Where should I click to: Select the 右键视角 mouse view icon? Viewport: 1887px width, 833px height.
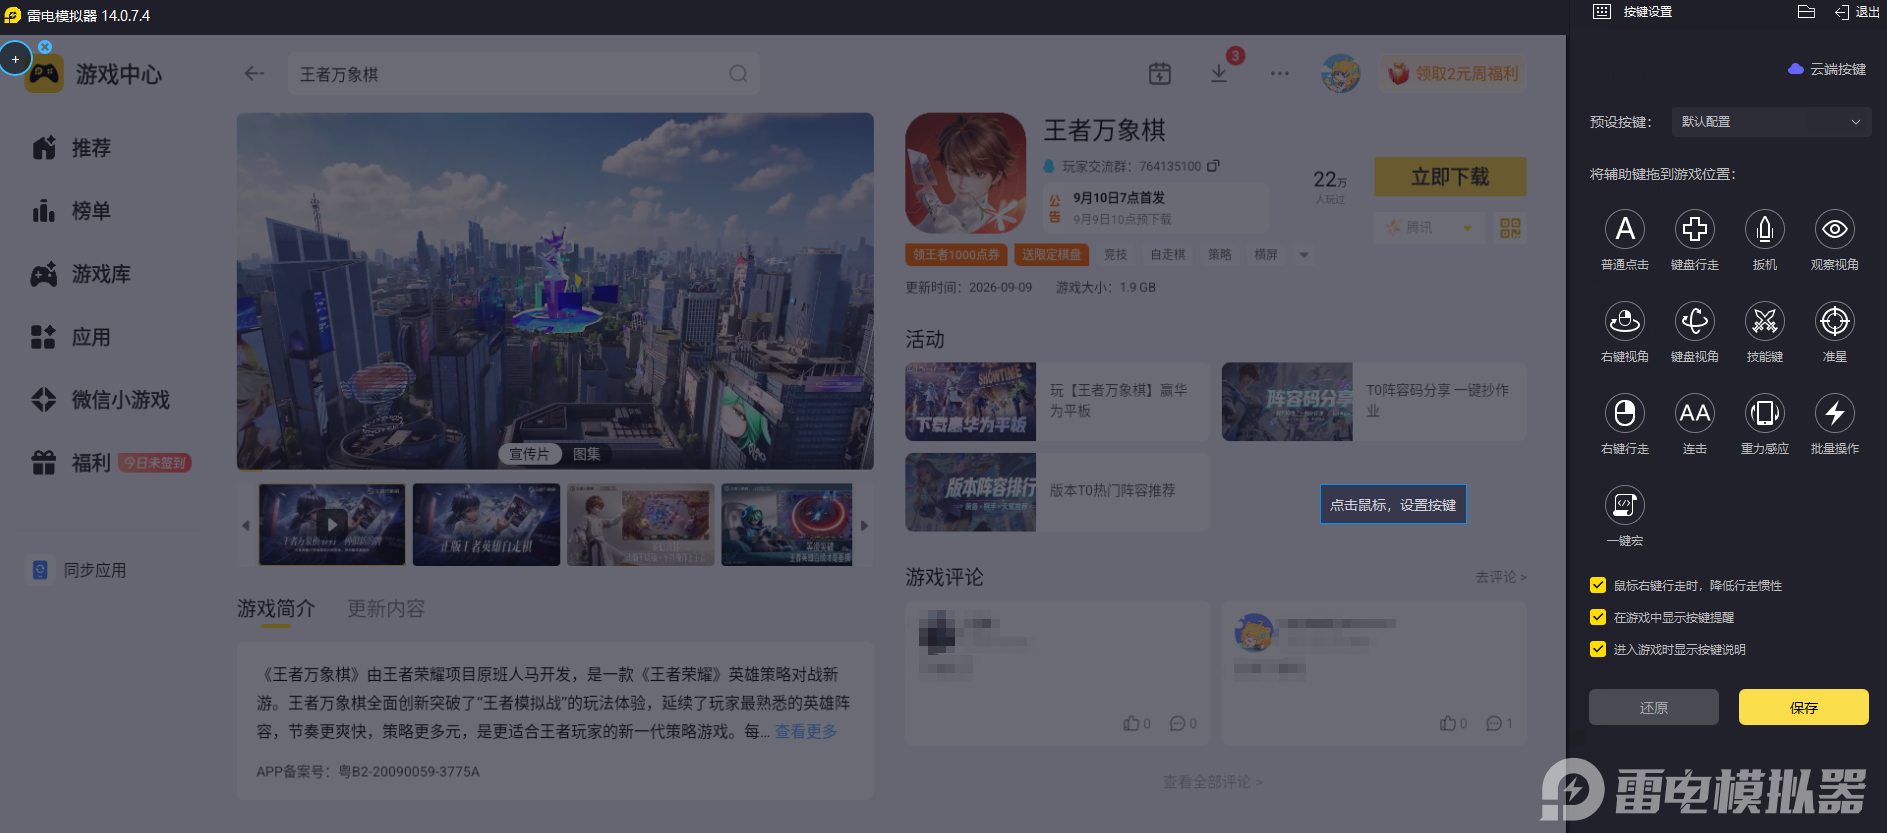pyautogui.click(x=1625, y=321)
